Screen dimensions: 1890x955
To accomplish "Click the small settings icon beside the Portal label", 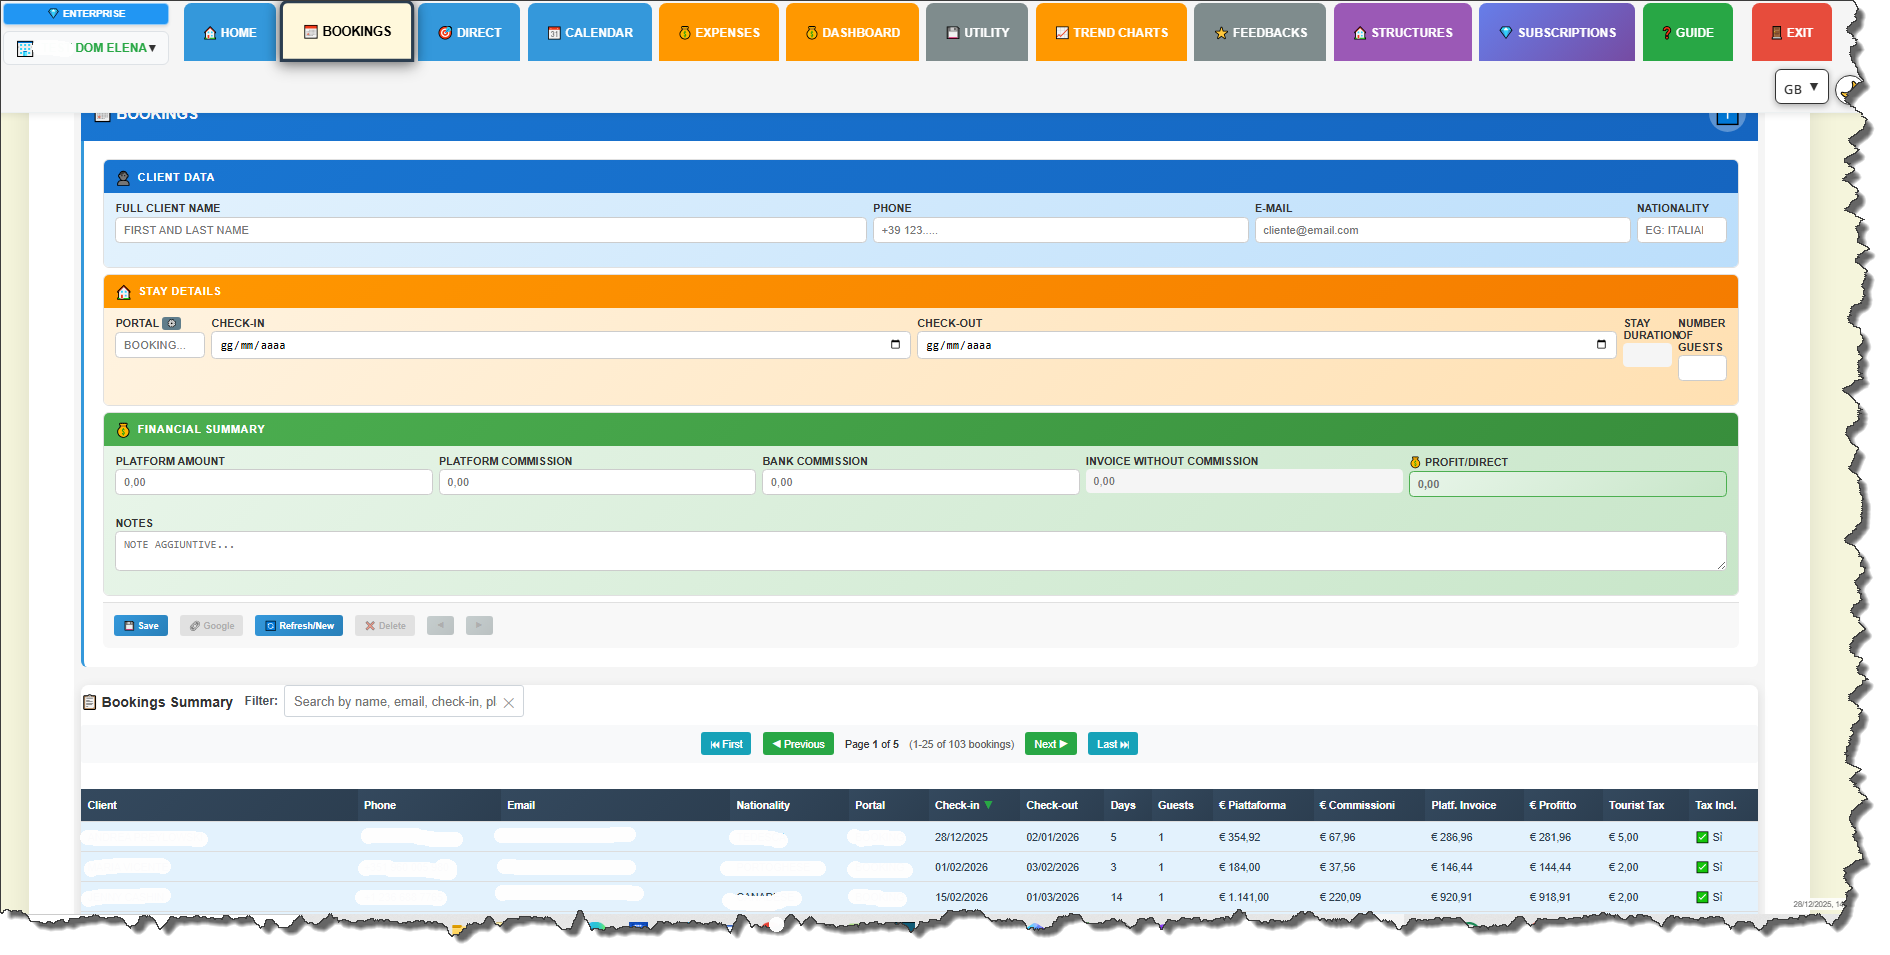I will 172,324.
